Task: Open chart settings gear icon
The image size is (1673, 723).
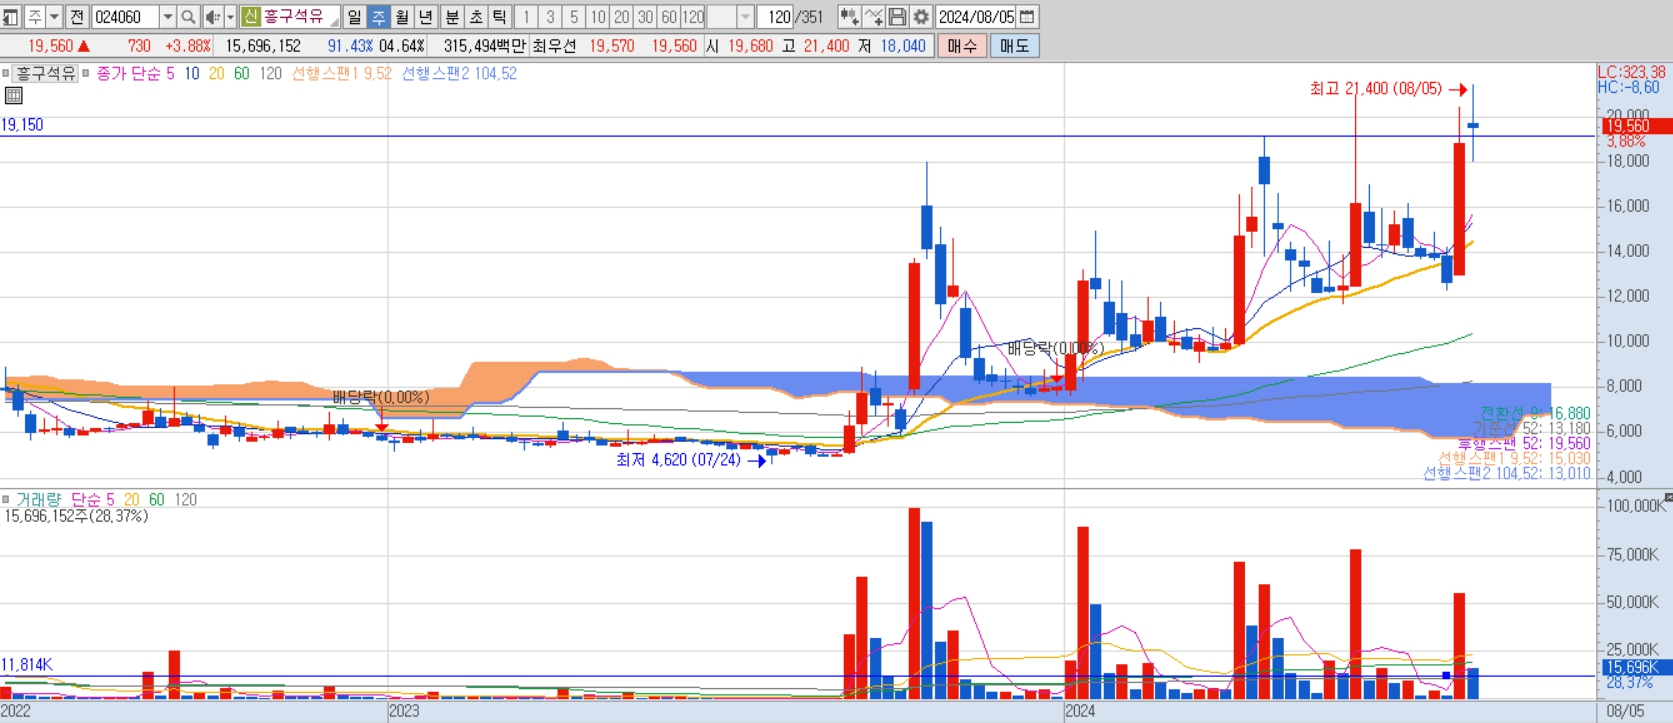Action: [921, 17]
